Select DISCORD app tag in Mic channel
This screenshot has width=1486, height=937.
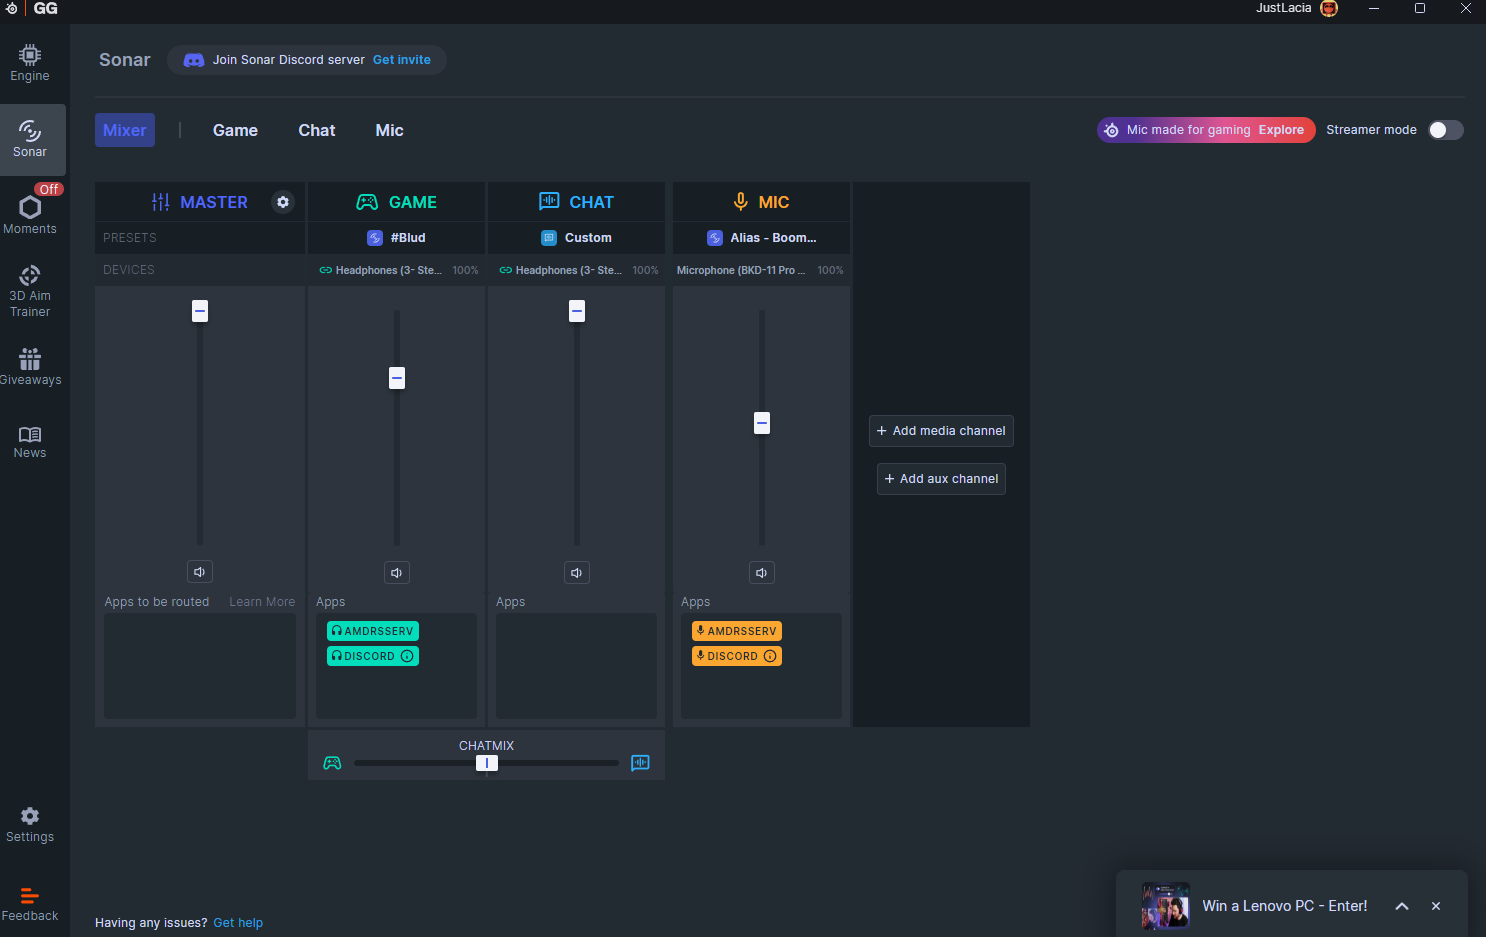pyautogui.click(x=737, y=656)
